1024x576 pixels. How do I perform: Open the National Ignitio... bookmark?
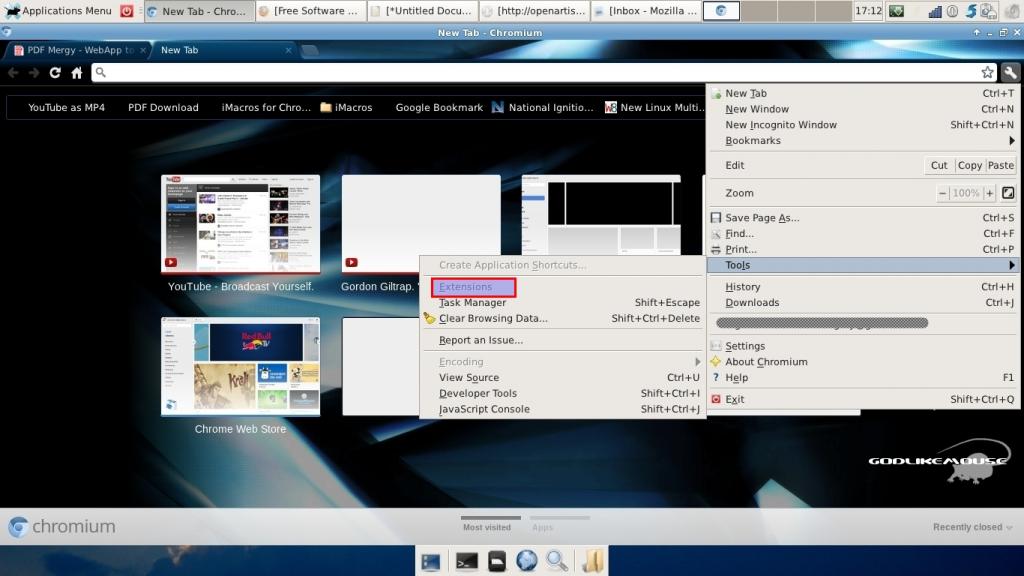(x=543, y=108)
